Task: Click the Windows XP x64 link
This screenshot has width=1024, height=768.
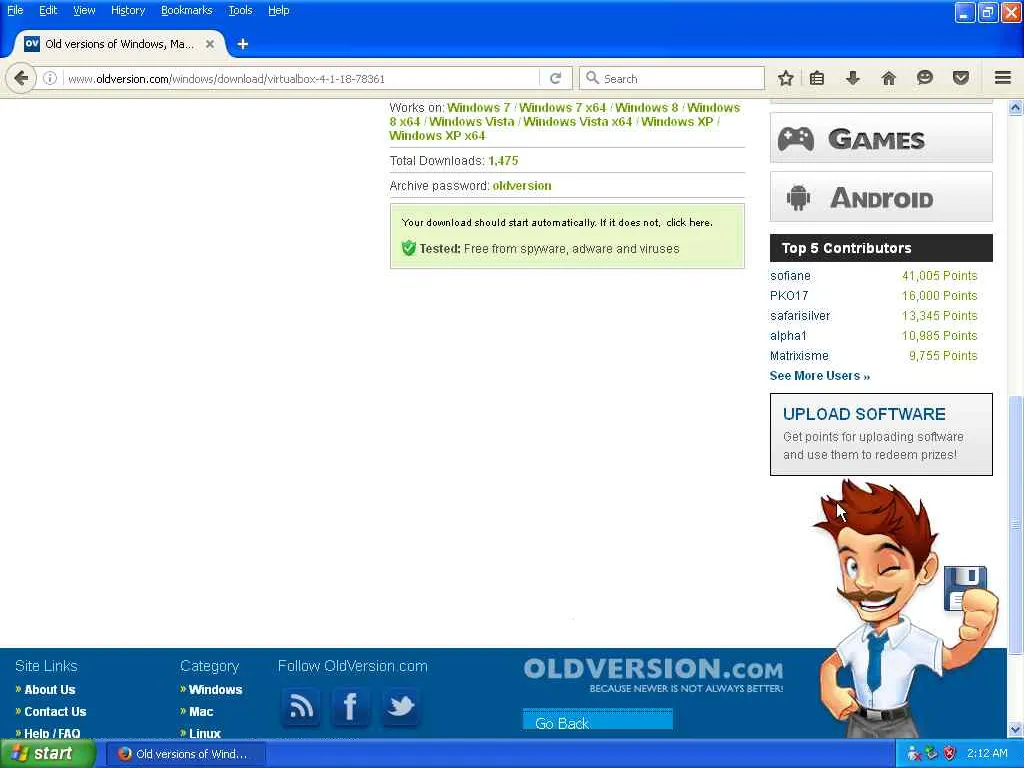Action: pyautogui.click(x=437, y=136)
